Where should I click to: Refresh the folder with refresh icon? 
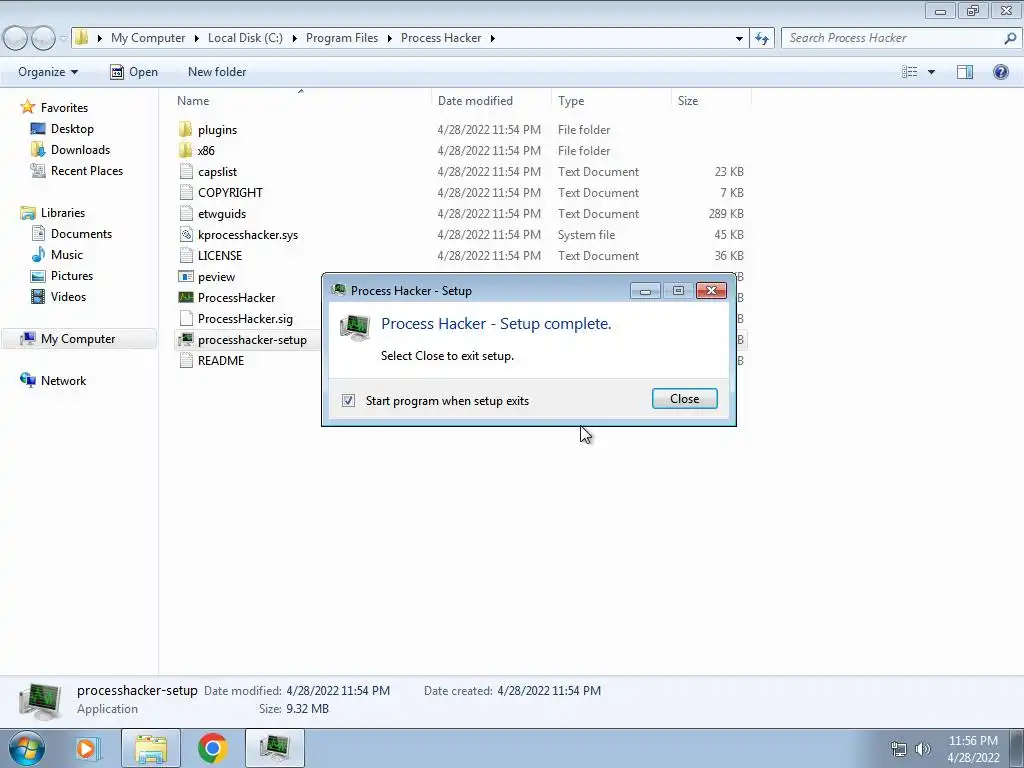pos(761,38)
